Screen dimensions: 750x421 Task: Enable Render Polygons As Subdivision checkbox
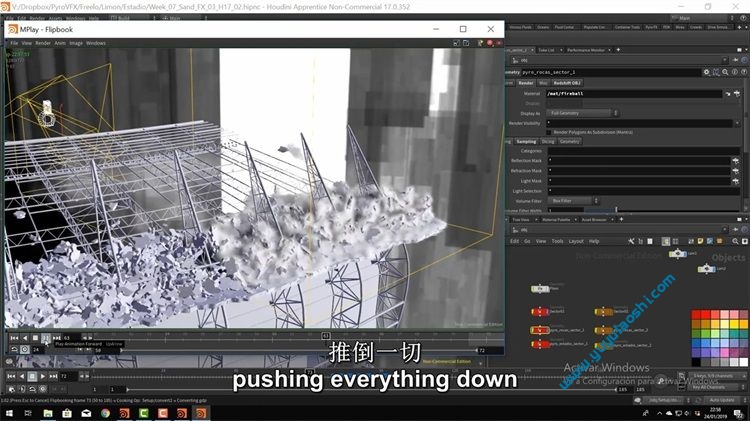[549, 133]
